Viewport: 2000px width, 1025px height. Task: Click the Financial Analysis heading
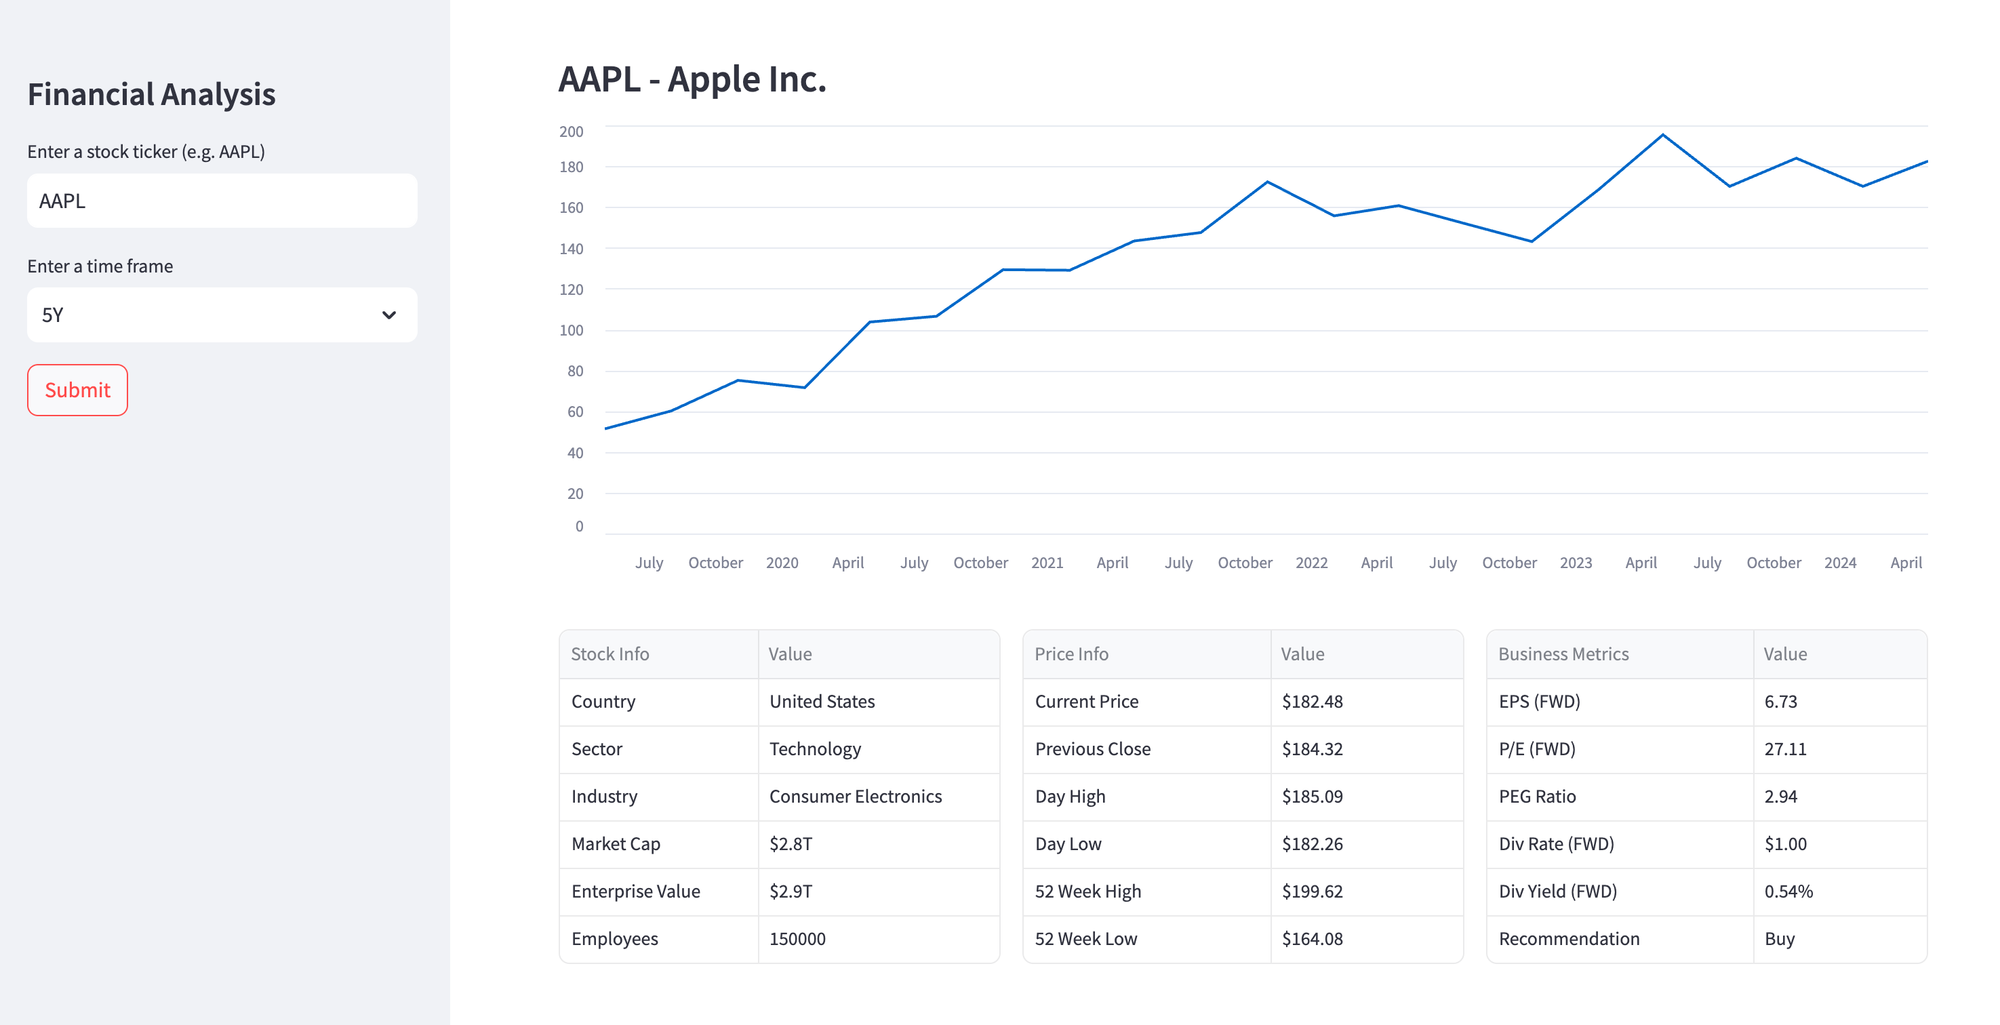click(151, 94)
